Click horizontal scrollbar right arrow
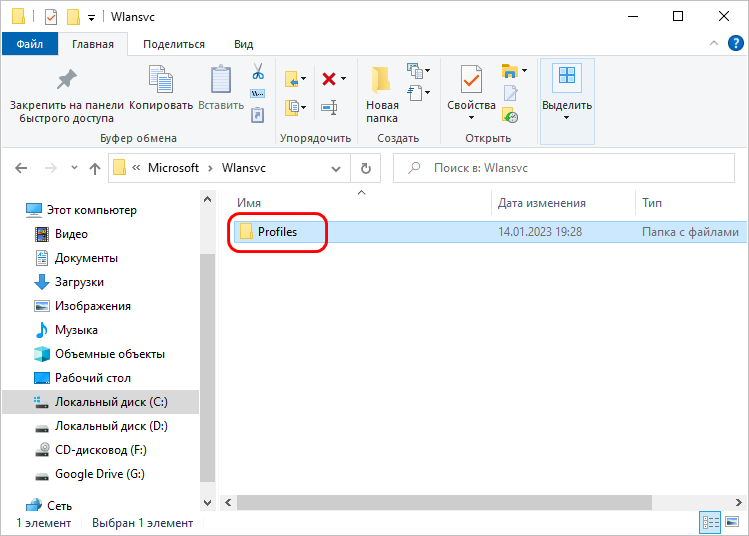The height and width of the screenshot is (536, 749). [x=738, y=503]
